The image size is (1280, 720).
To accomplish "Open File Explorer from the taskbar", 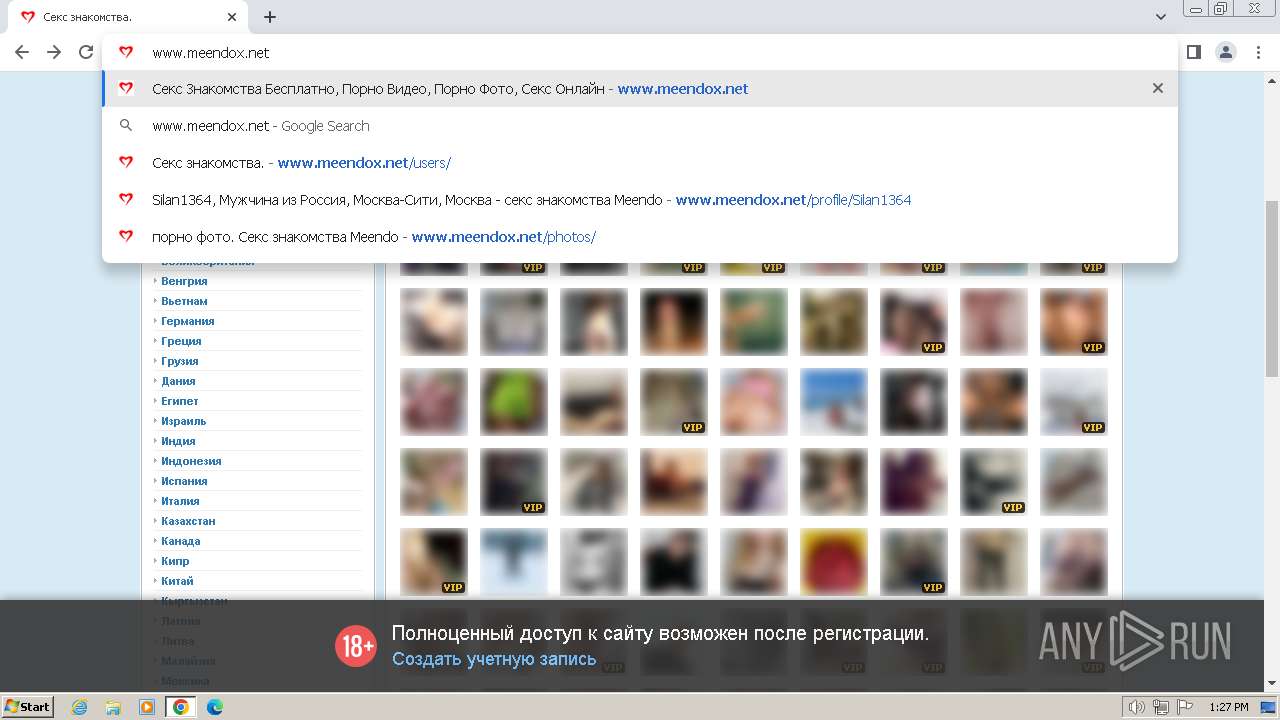I will [113, 707].
